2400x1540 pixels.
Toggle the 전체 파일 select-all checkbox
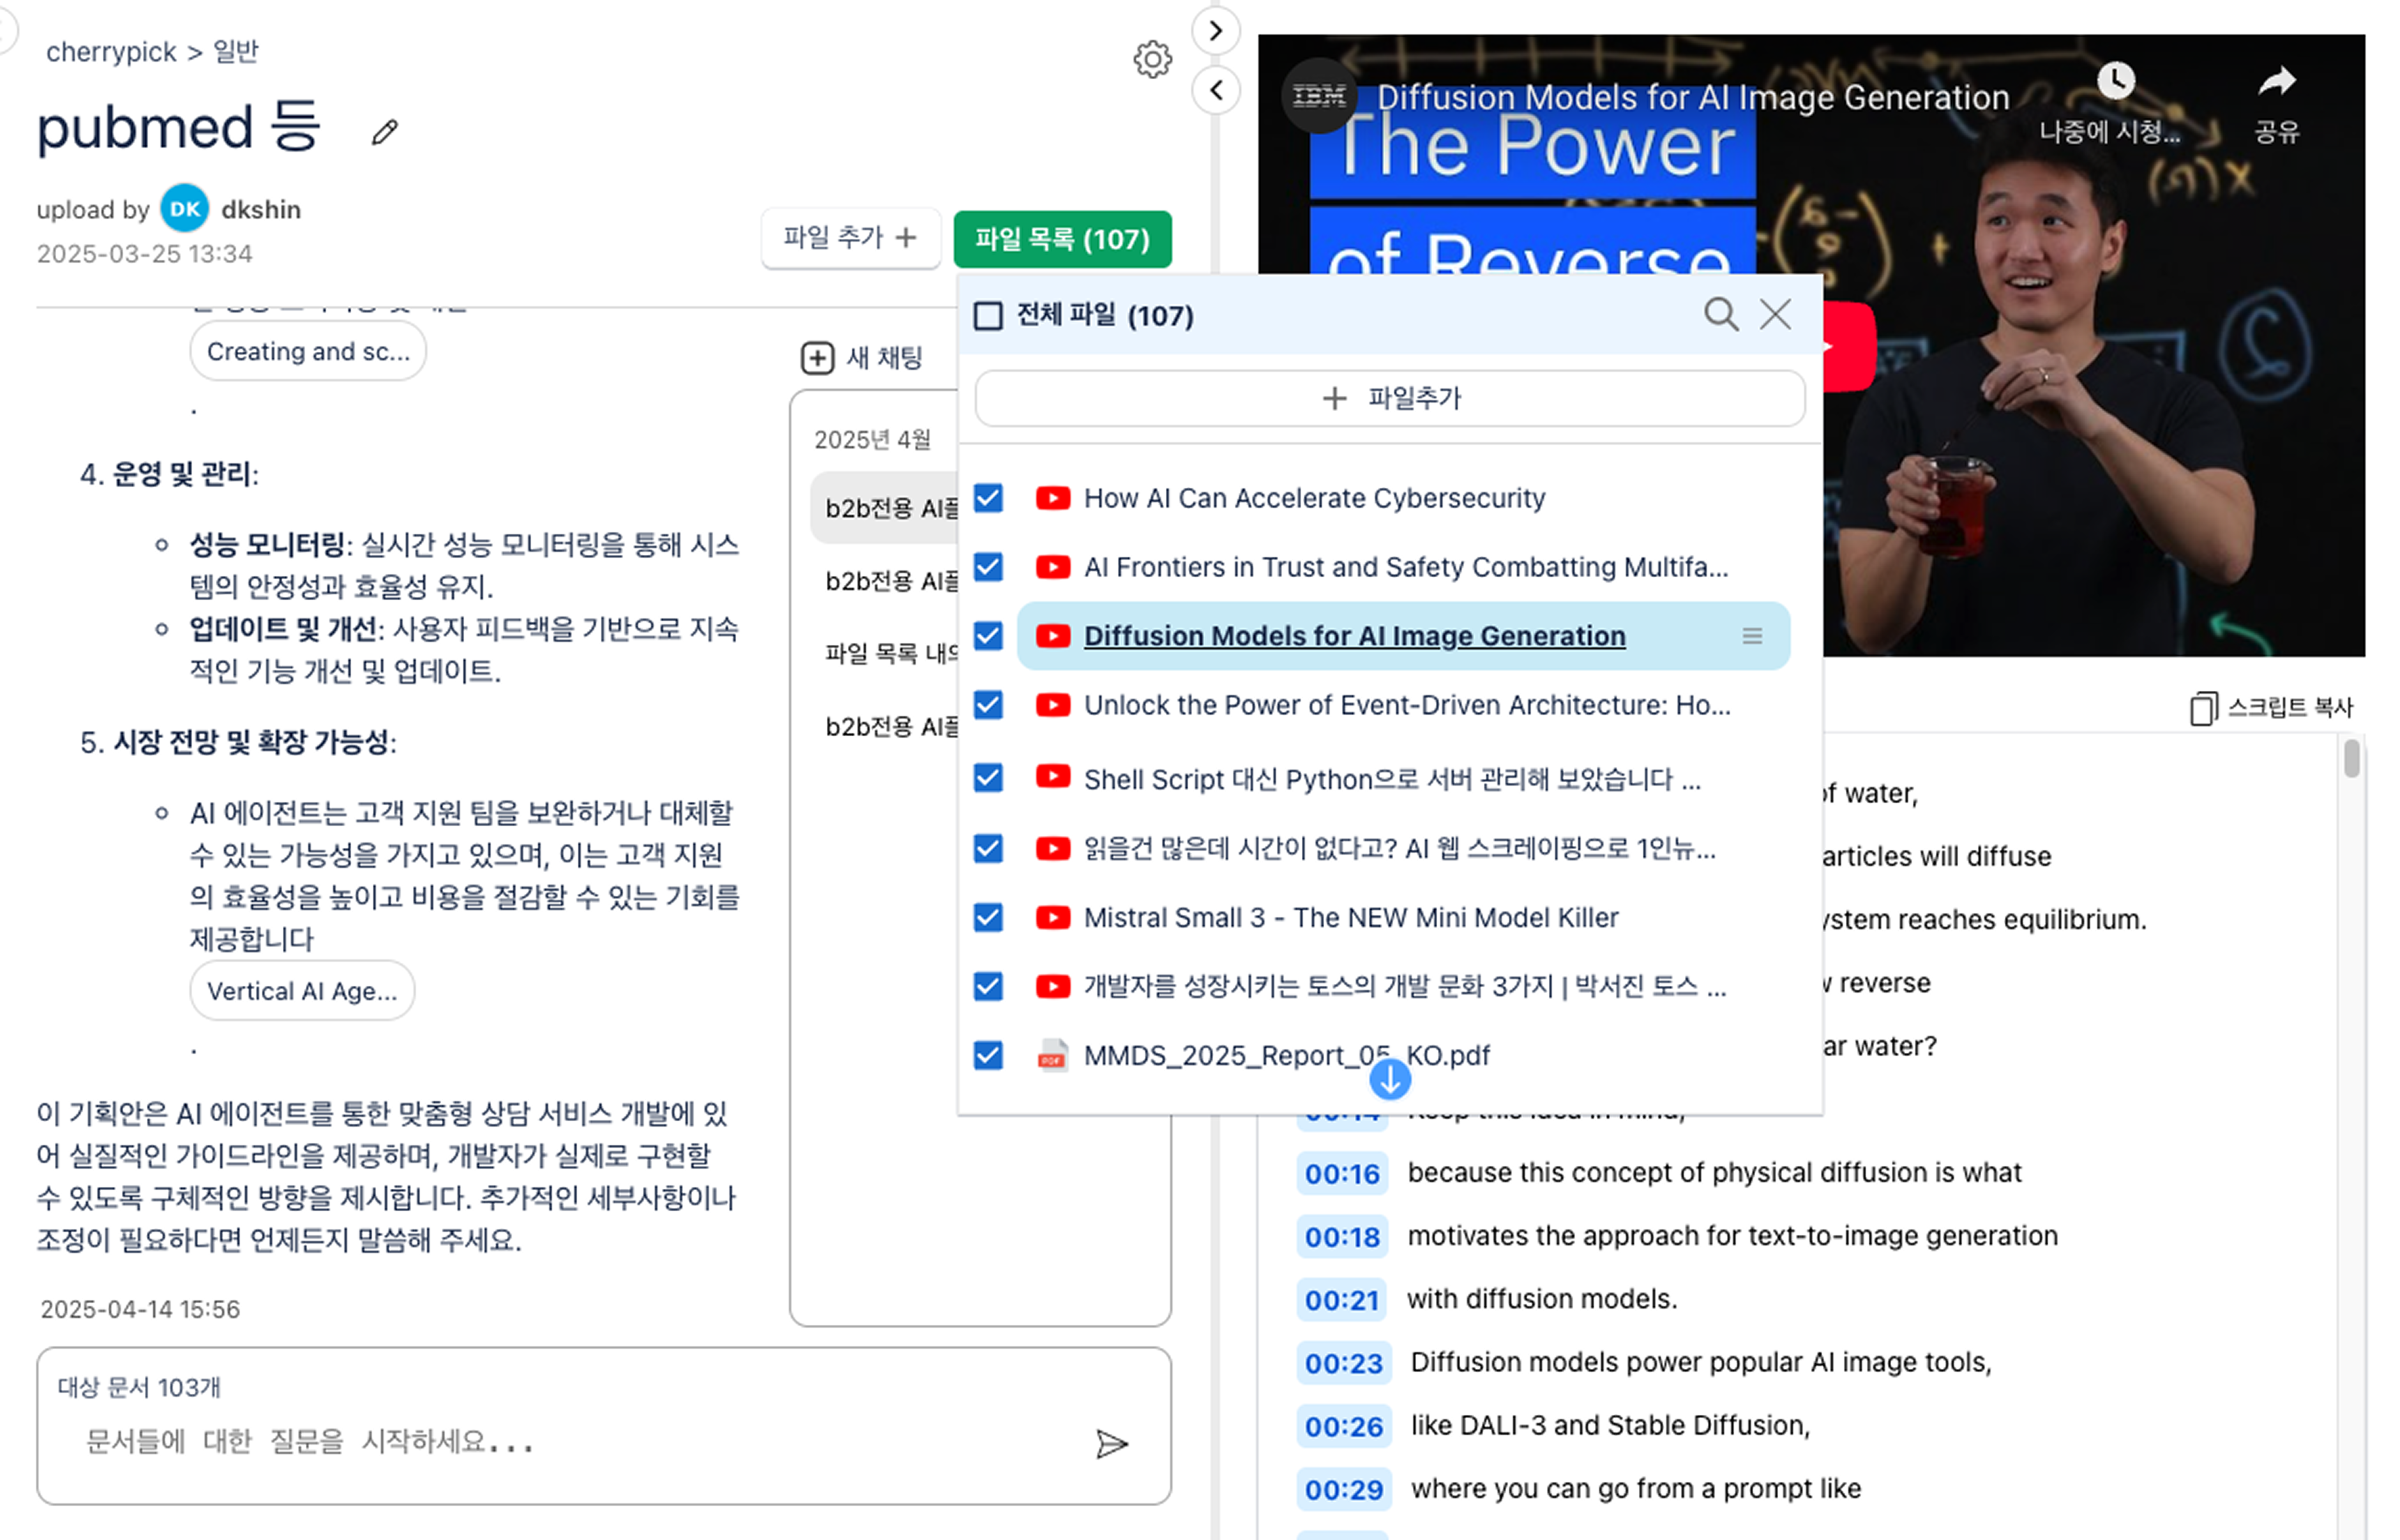988,316
